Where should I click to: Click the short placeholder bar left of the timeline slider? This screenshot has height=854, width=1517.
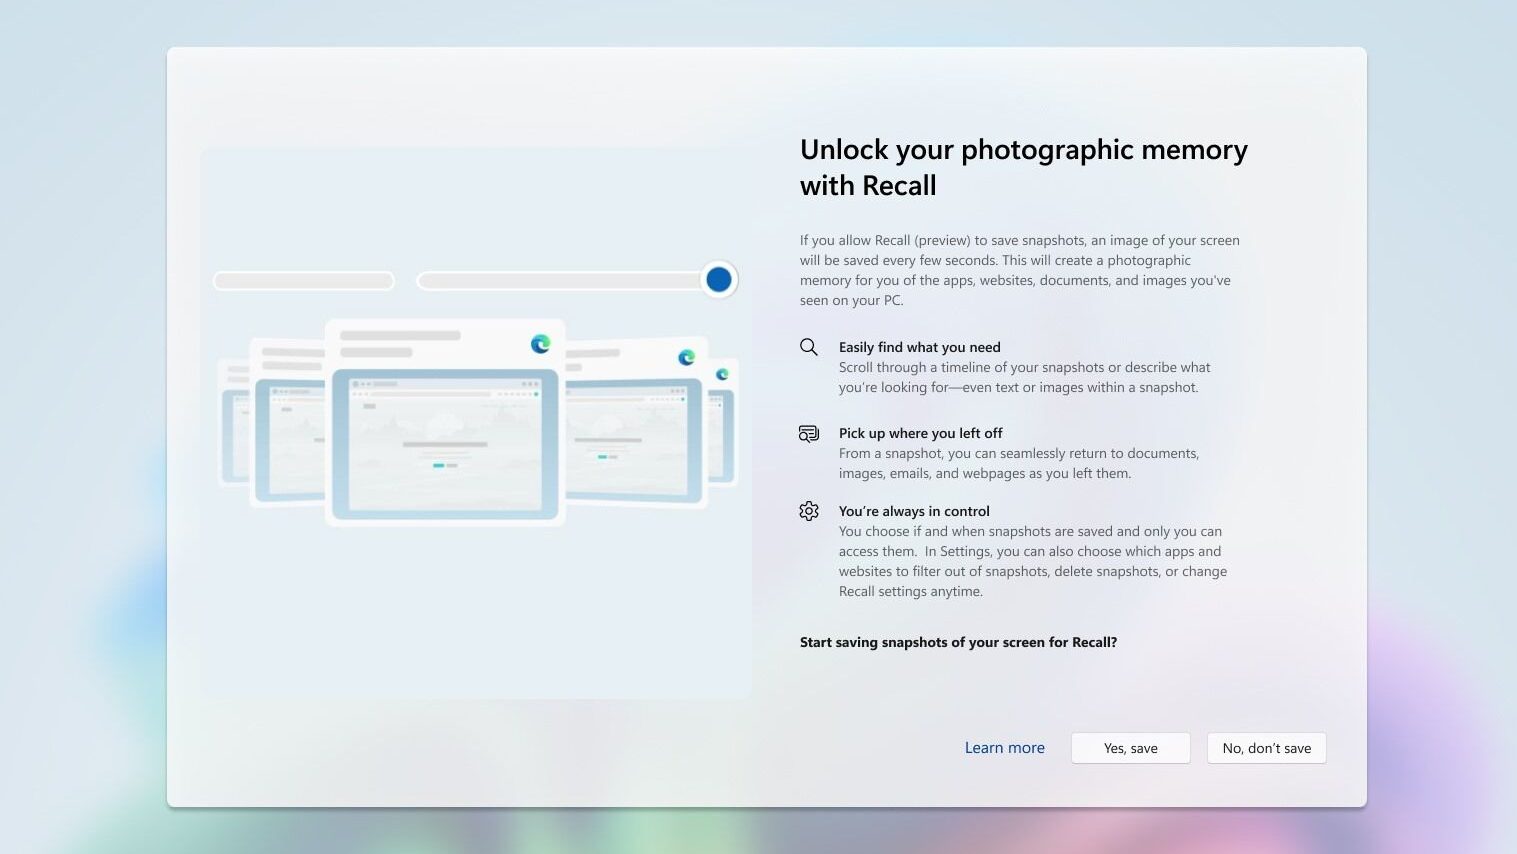point(304,281)
